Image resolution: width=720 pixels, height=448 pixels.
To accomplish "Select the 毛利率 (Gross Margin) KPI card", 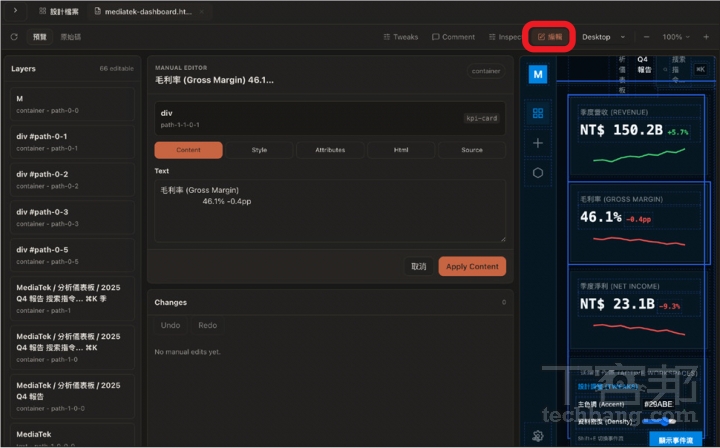I will pos(638,223).
